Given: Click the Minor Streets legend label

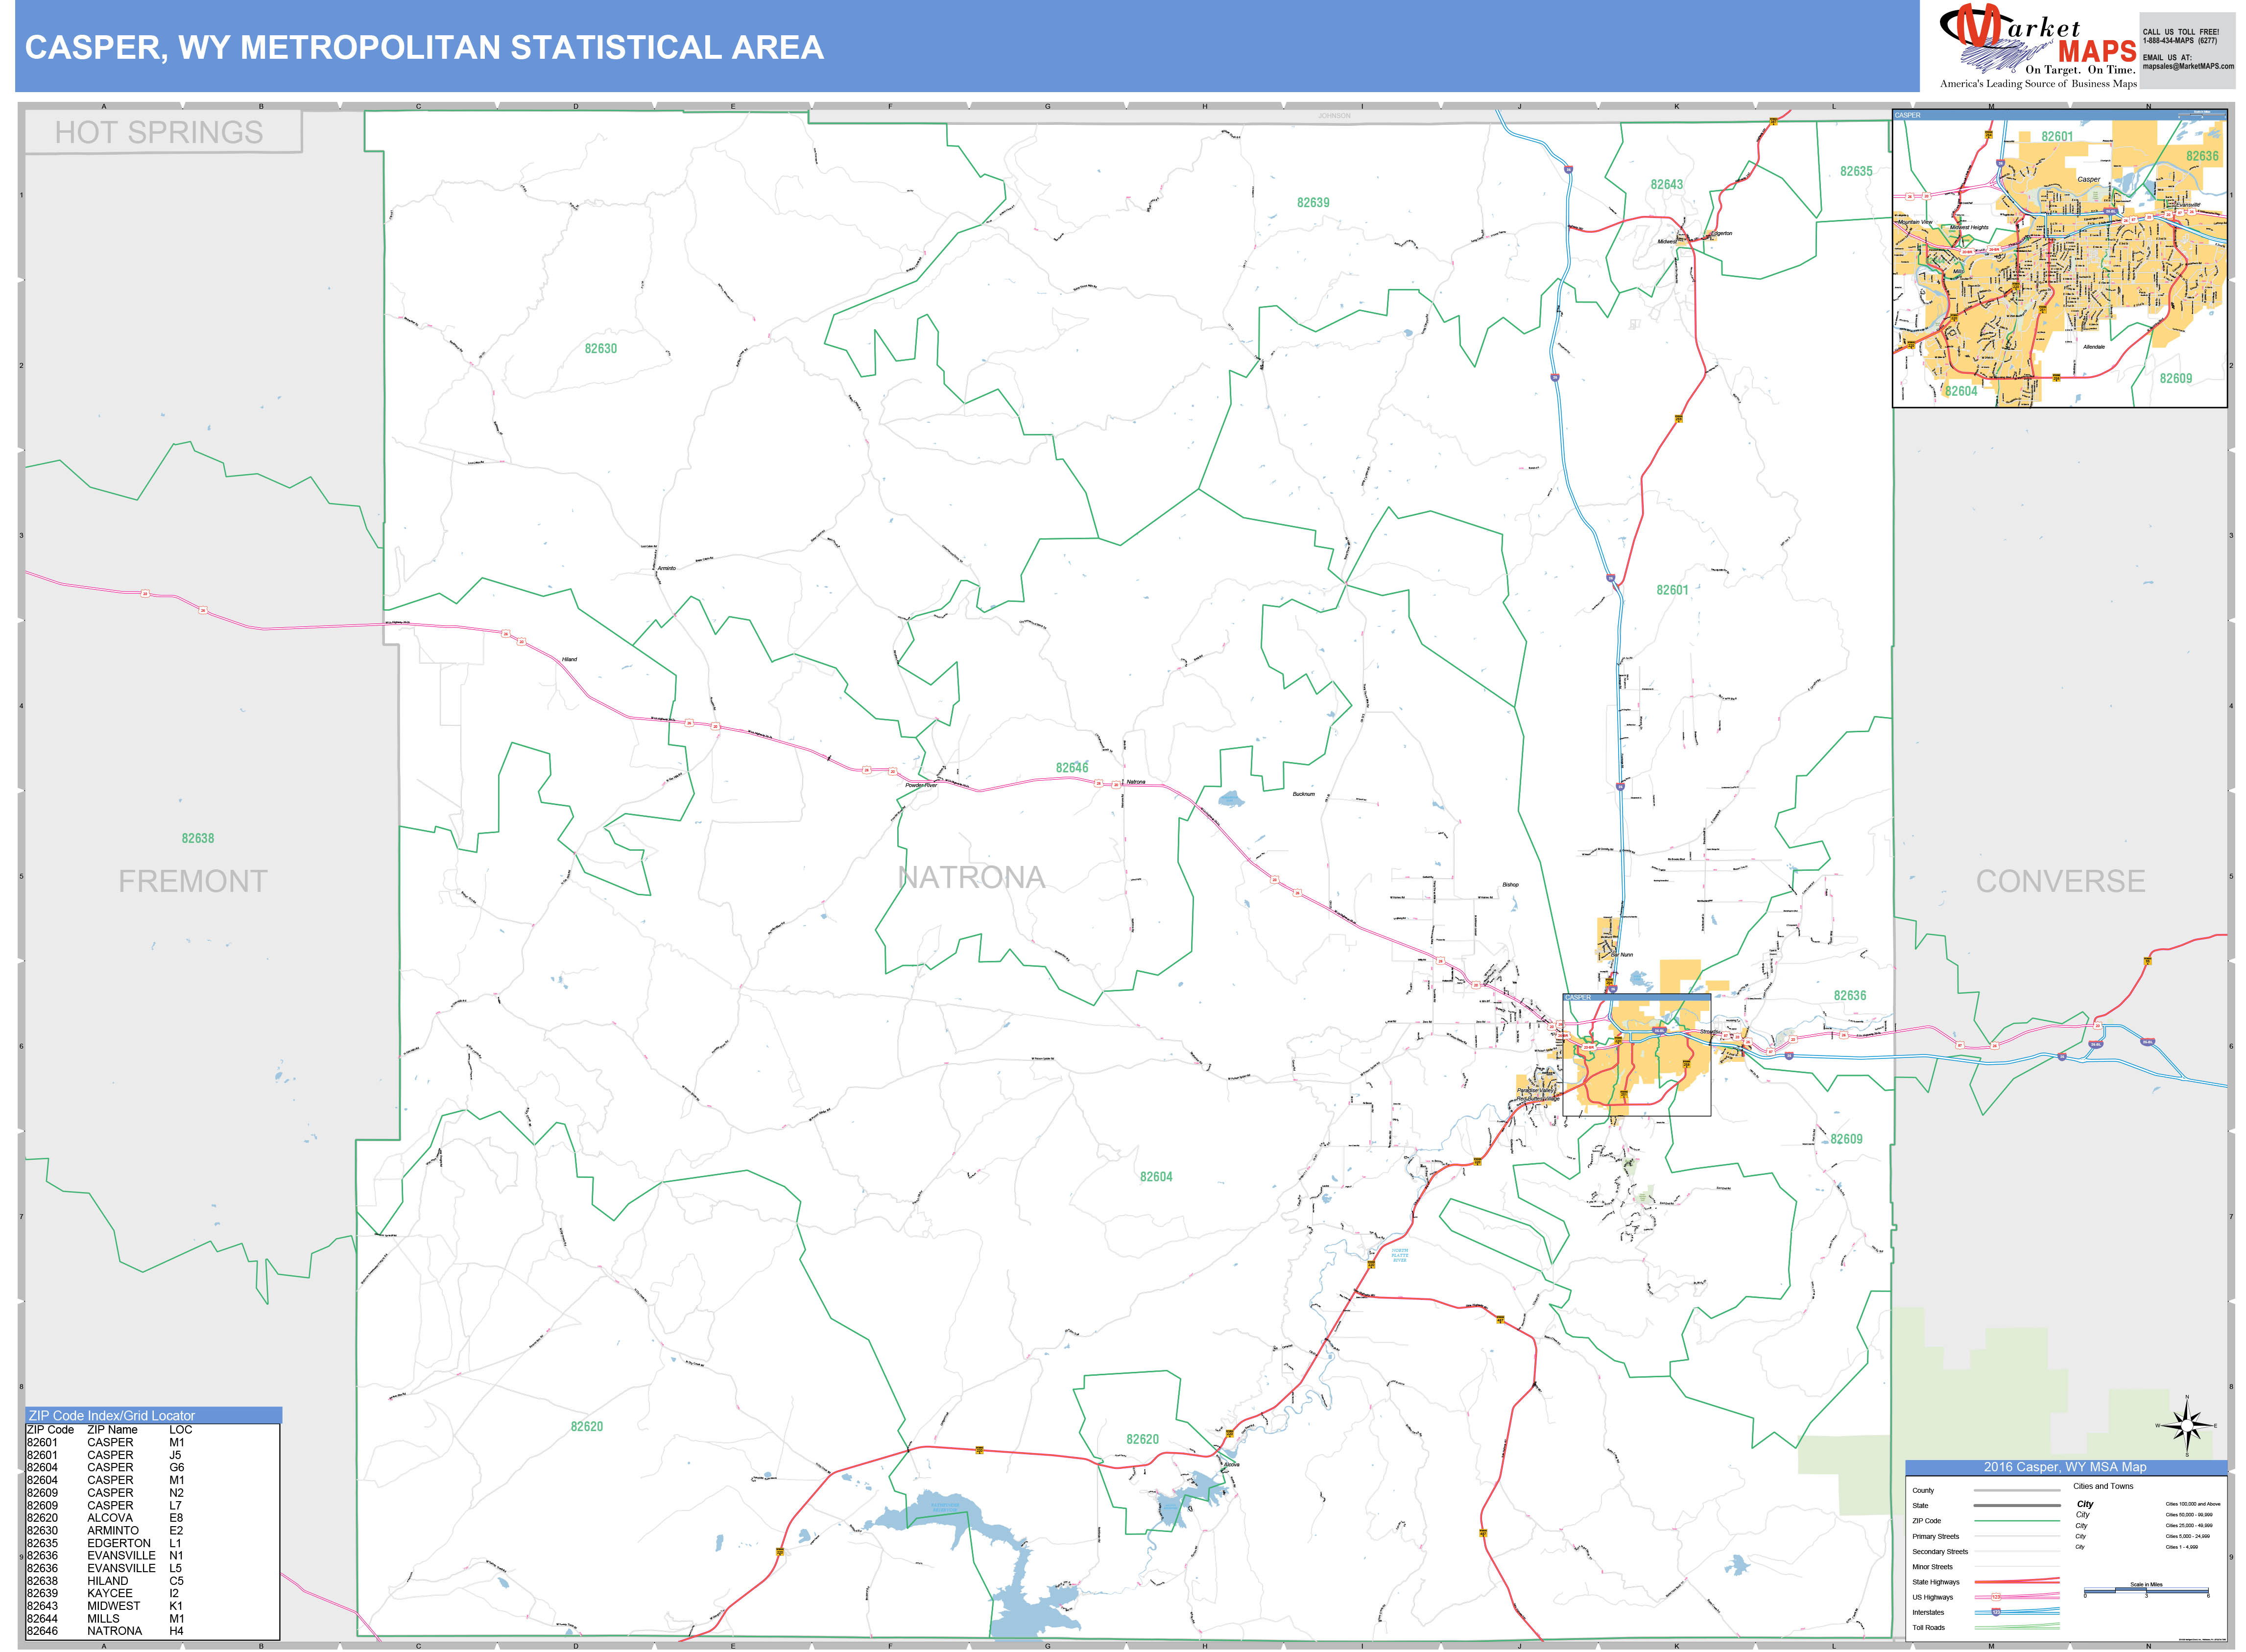Looking at the screenshot, I should coord(1932,1567).
